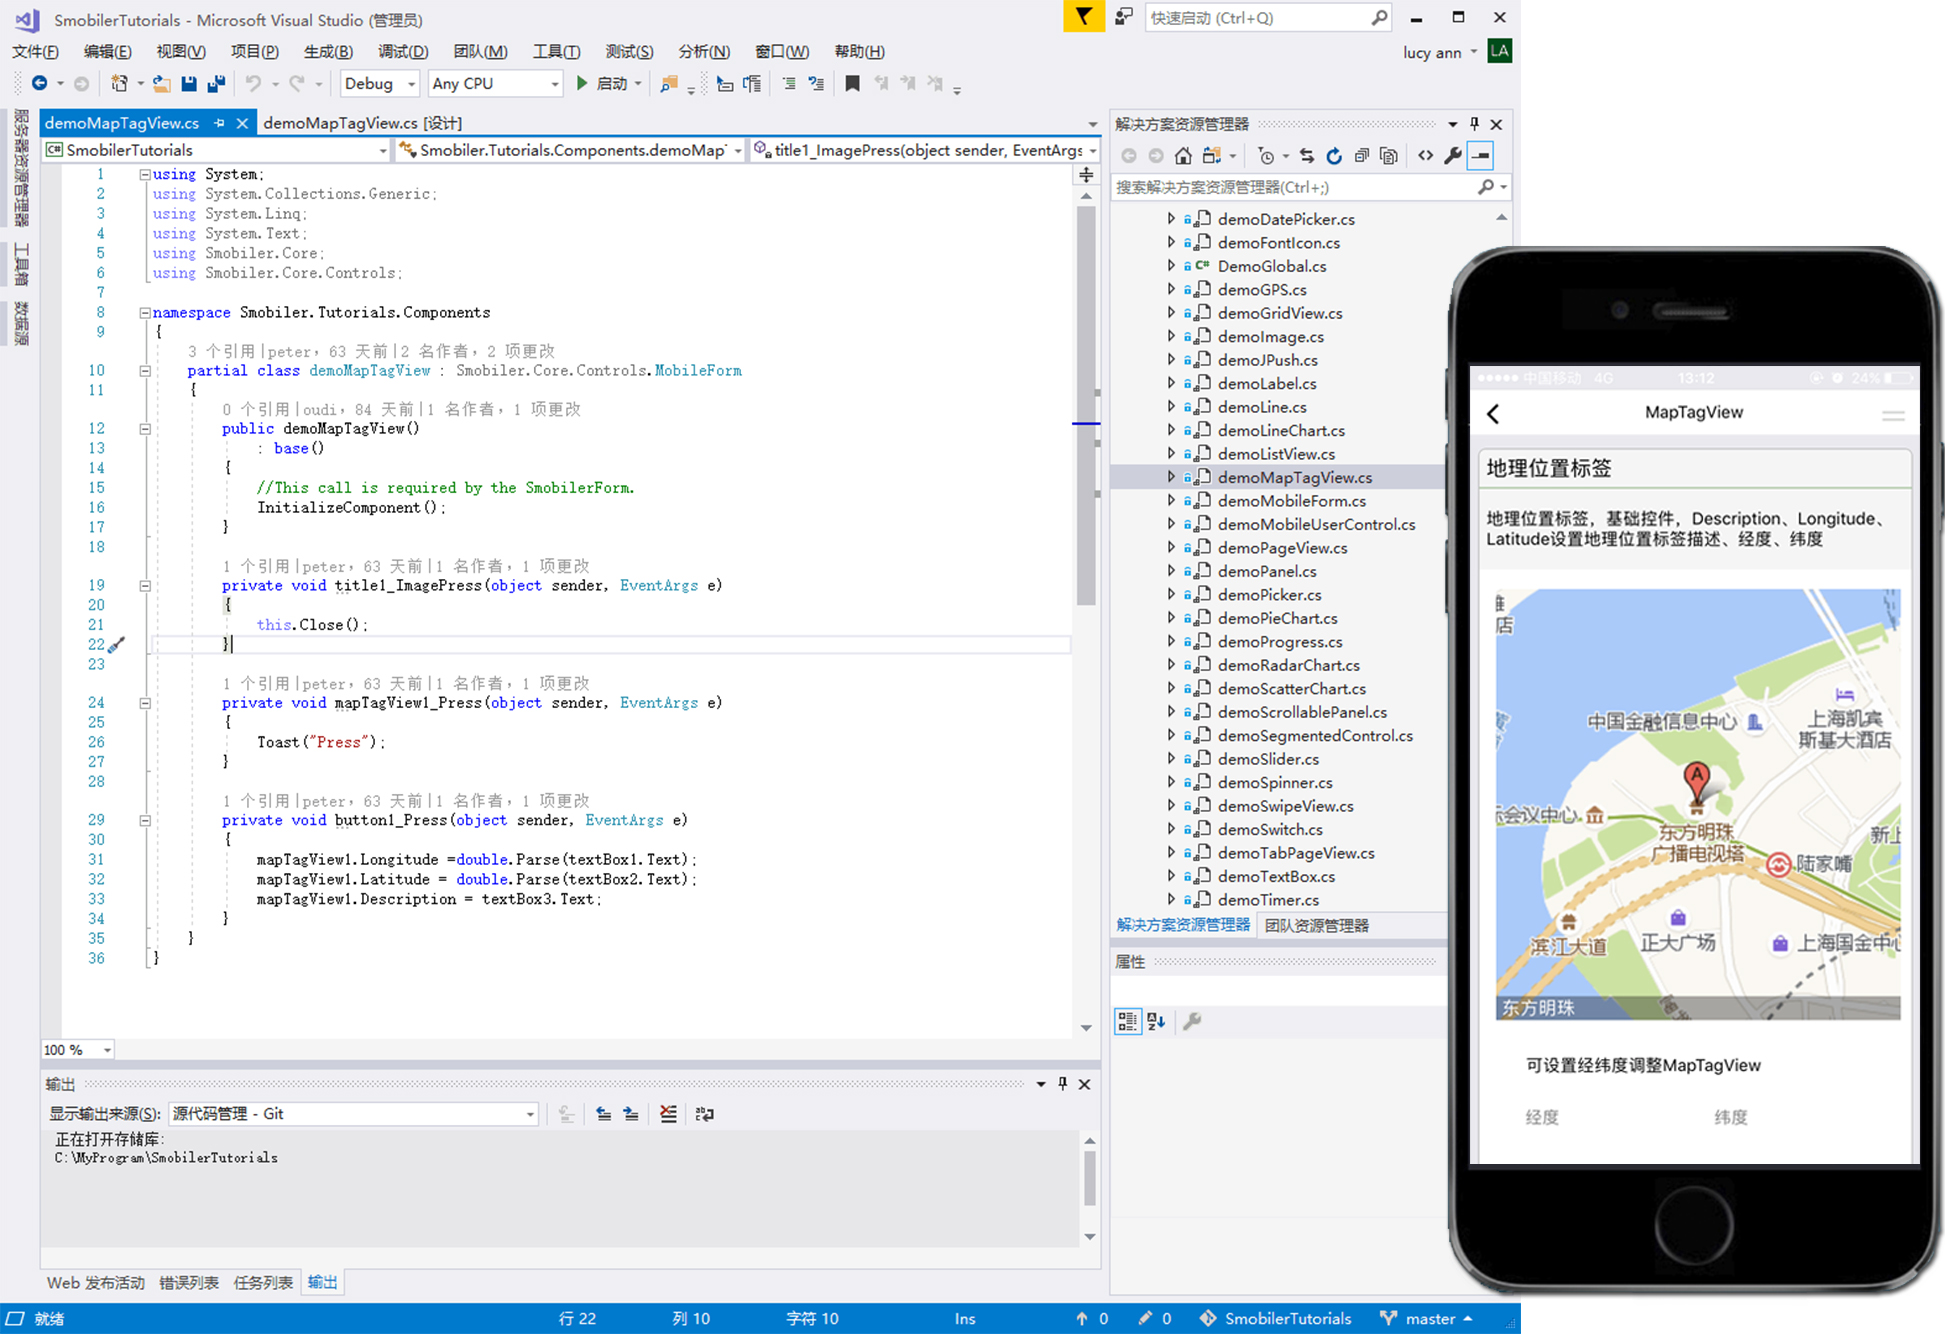Image resolution: width=1945 pixels, height=1334 pixels.
Task: Click the code editor vertical scrollbar thumb
Action: click(x=1086, y=405)
